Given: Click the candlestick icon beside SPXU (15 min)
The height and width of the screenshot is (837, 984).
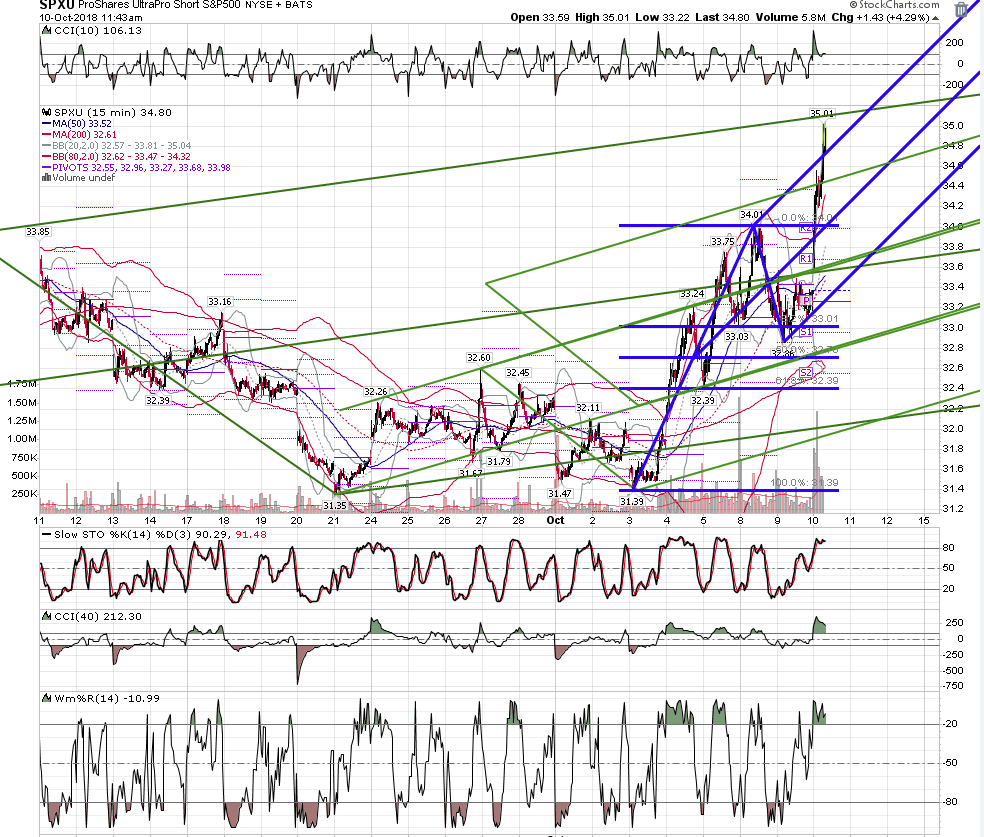Looking at the screenshot, I should [x=46, y=112].
